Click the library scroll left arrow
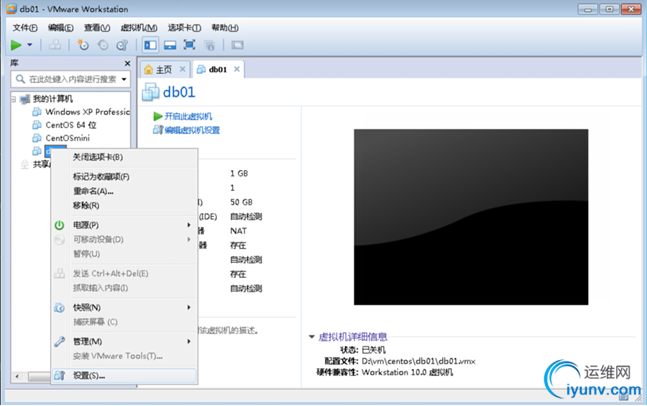Viewport: 647px width, 406px height. (17, 376)
